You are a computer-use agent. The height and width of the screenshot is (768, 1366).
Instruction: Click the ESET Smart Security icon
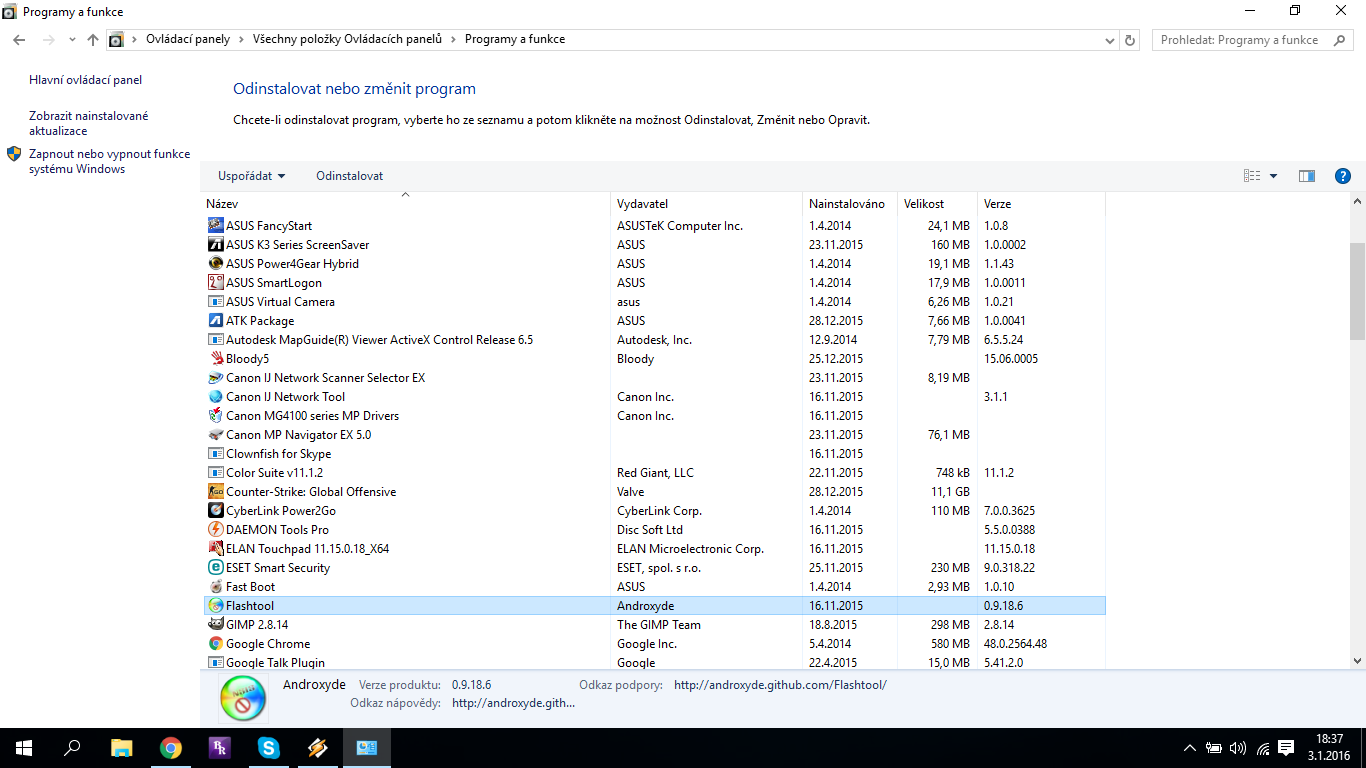(215, 568)
